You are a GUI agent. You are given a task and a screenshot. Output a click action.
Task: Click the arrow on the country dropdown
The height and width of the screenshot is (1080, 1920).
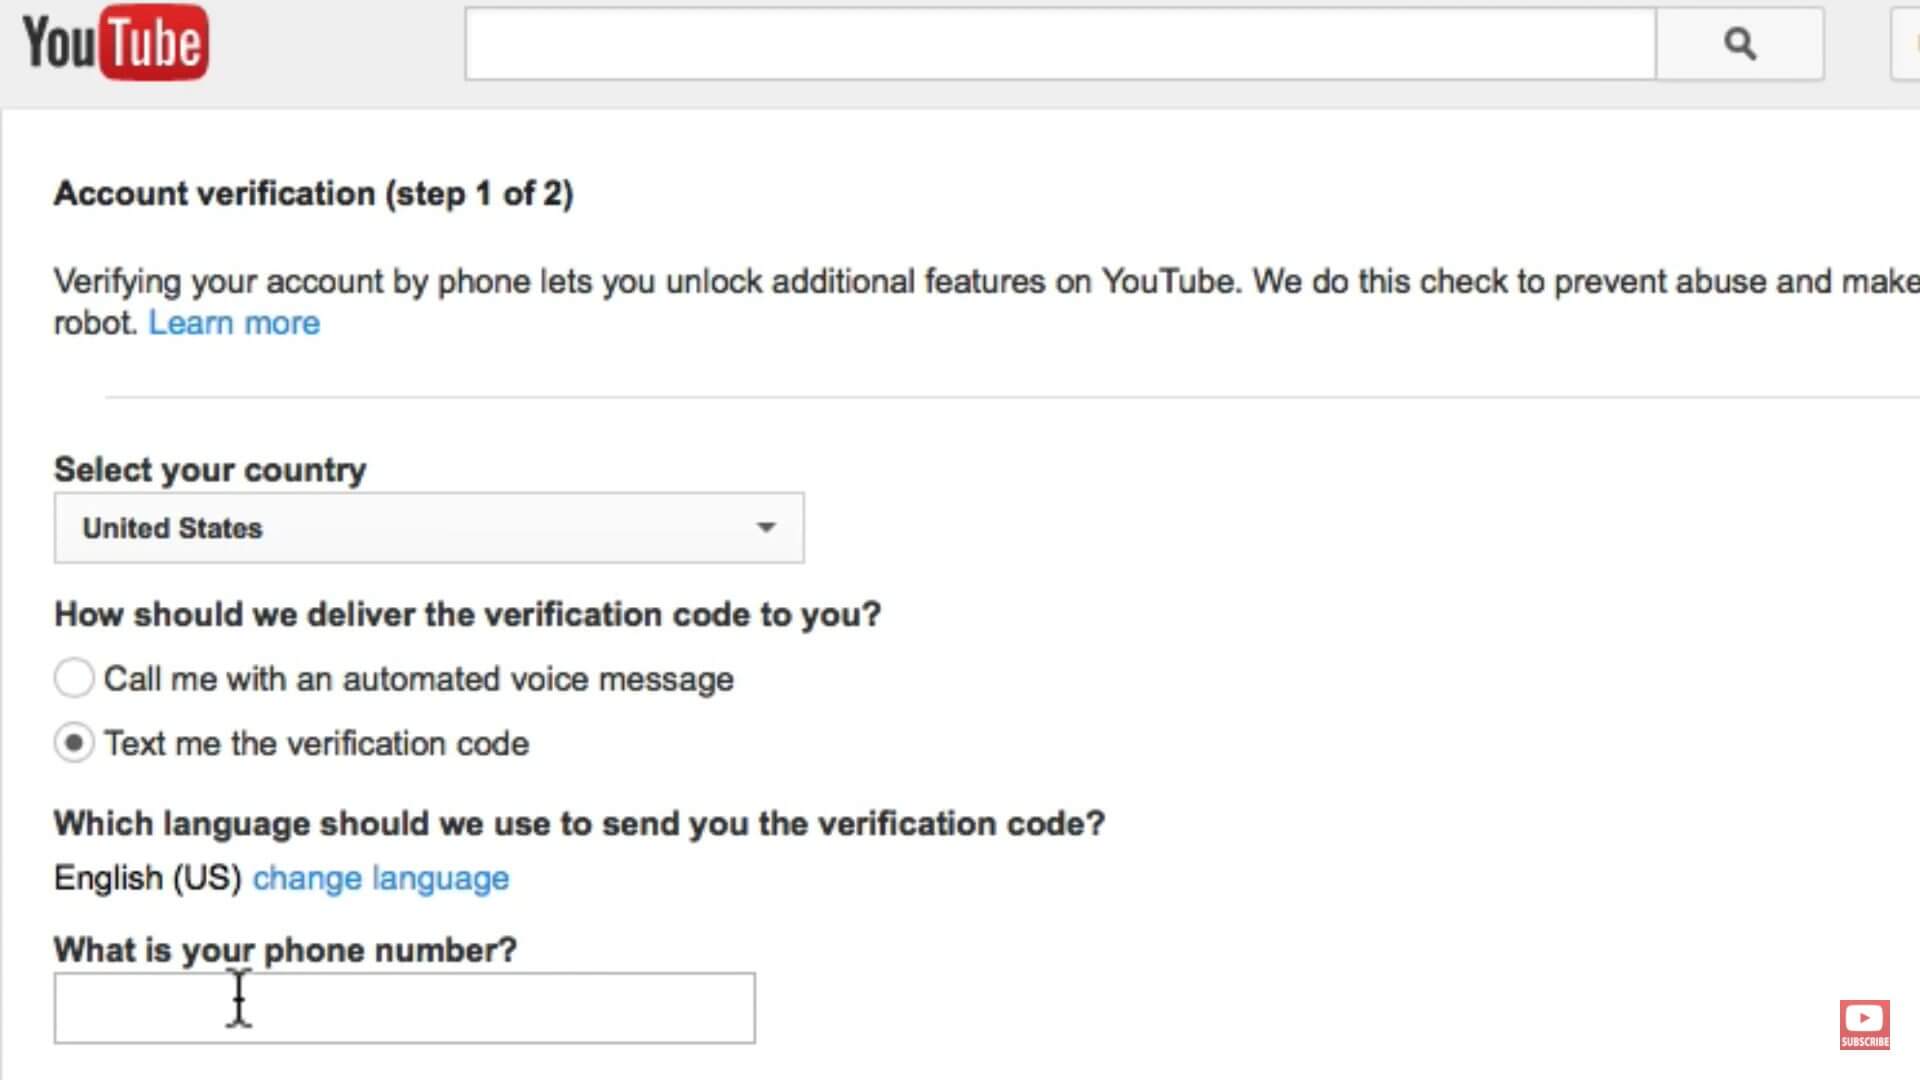tap(766, 527)
